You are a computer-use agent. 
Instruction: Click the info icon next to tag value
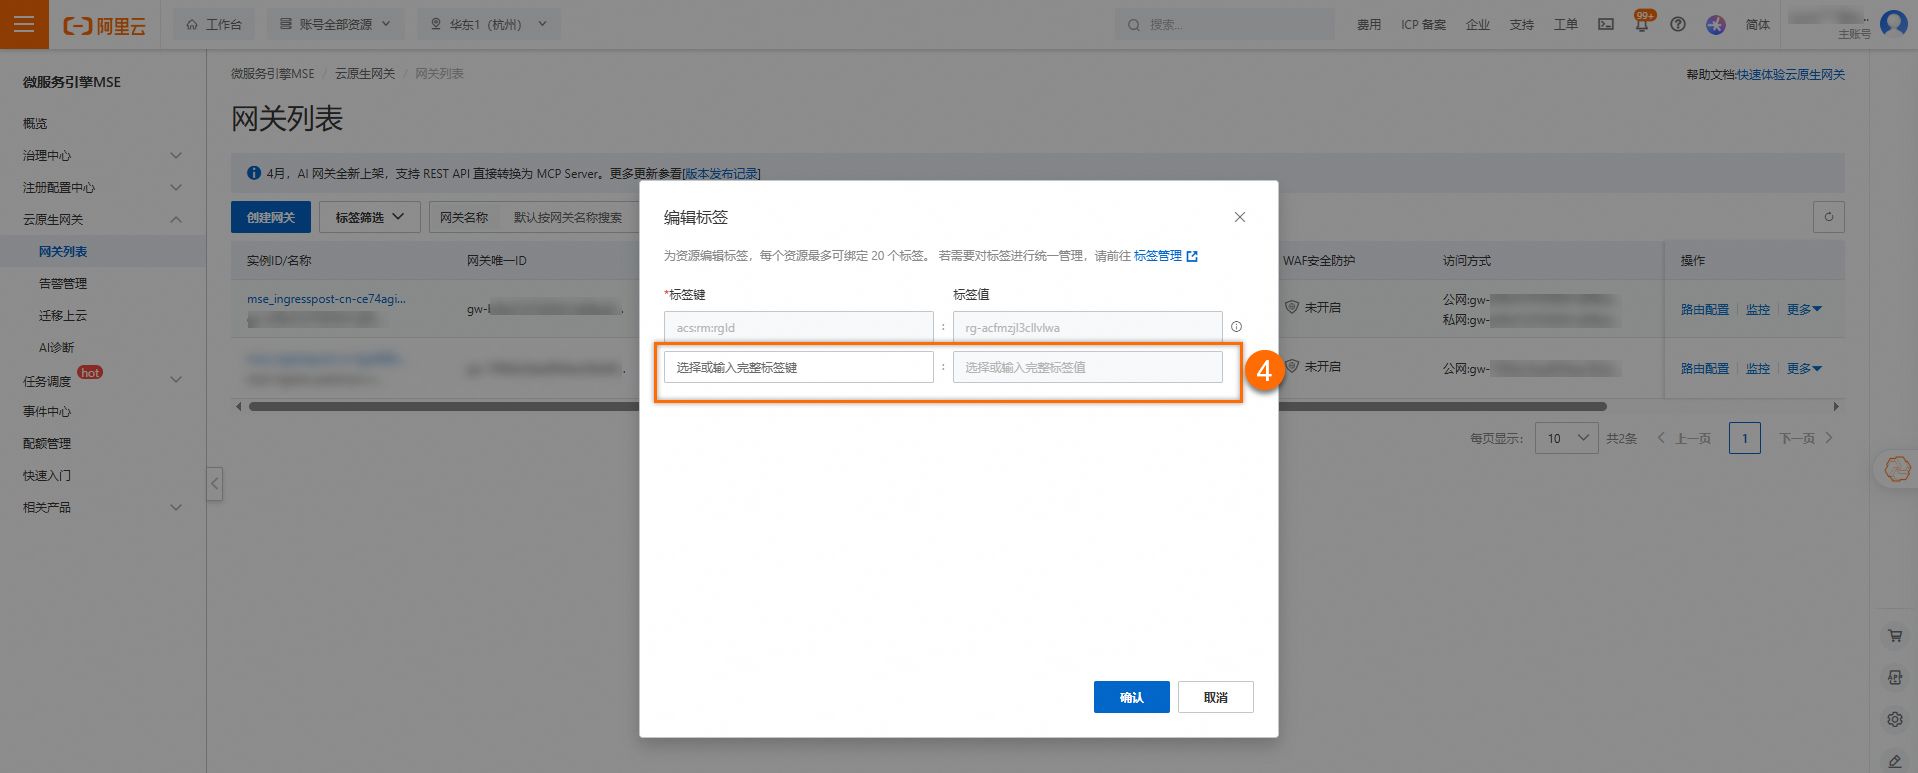(x=1237, y=327)
